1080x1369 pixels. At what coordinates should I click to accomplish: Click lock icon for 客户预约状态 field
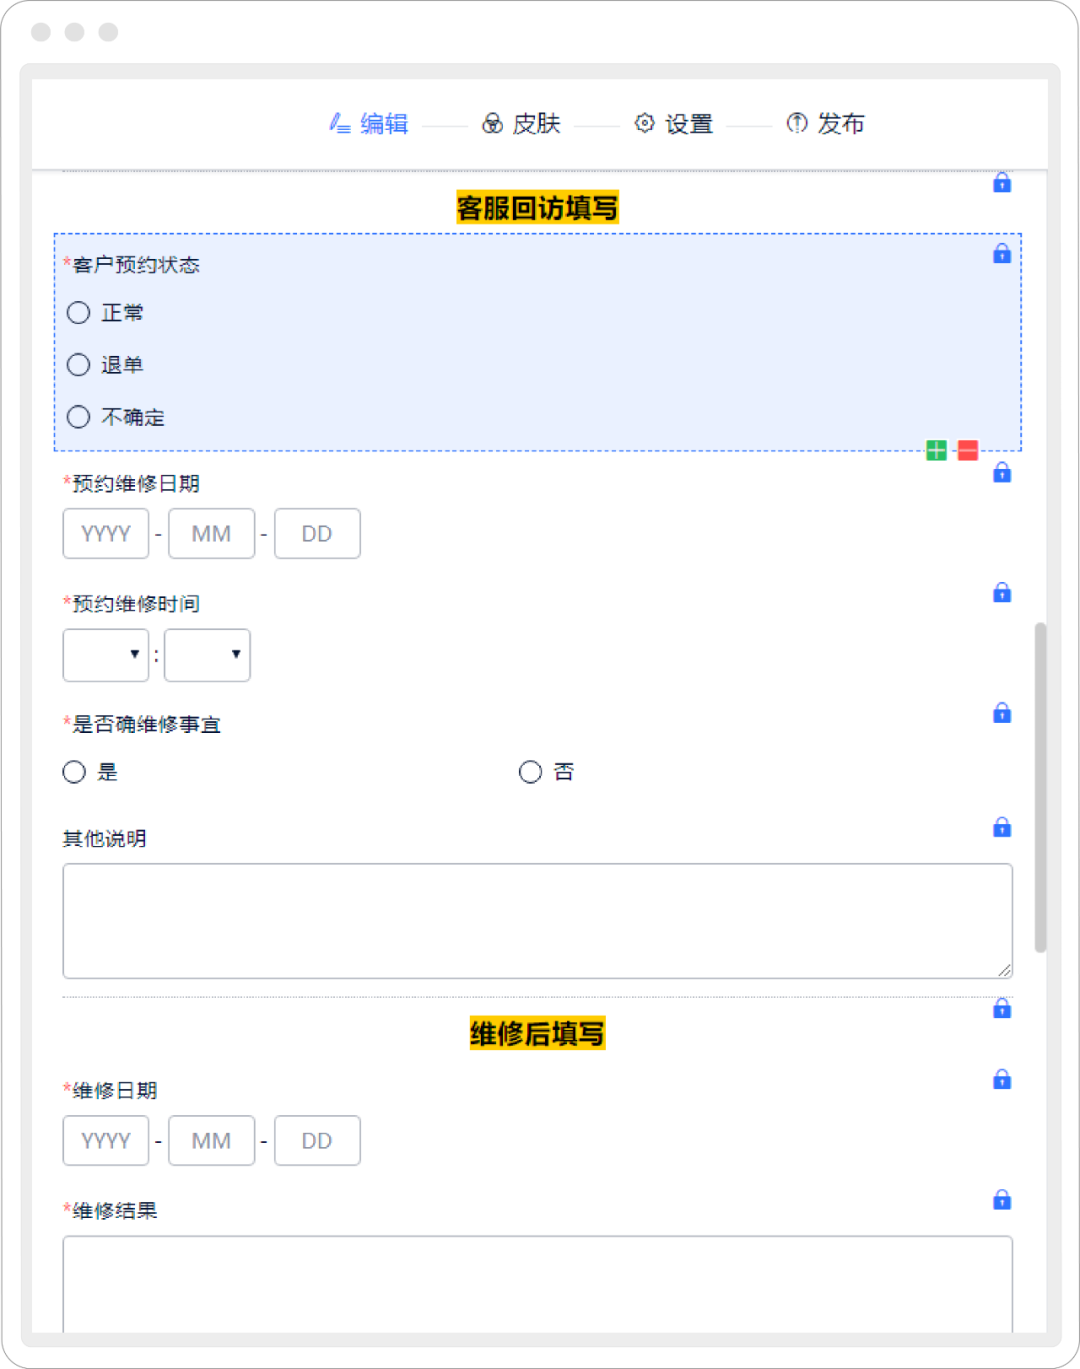coord(1001,254)
